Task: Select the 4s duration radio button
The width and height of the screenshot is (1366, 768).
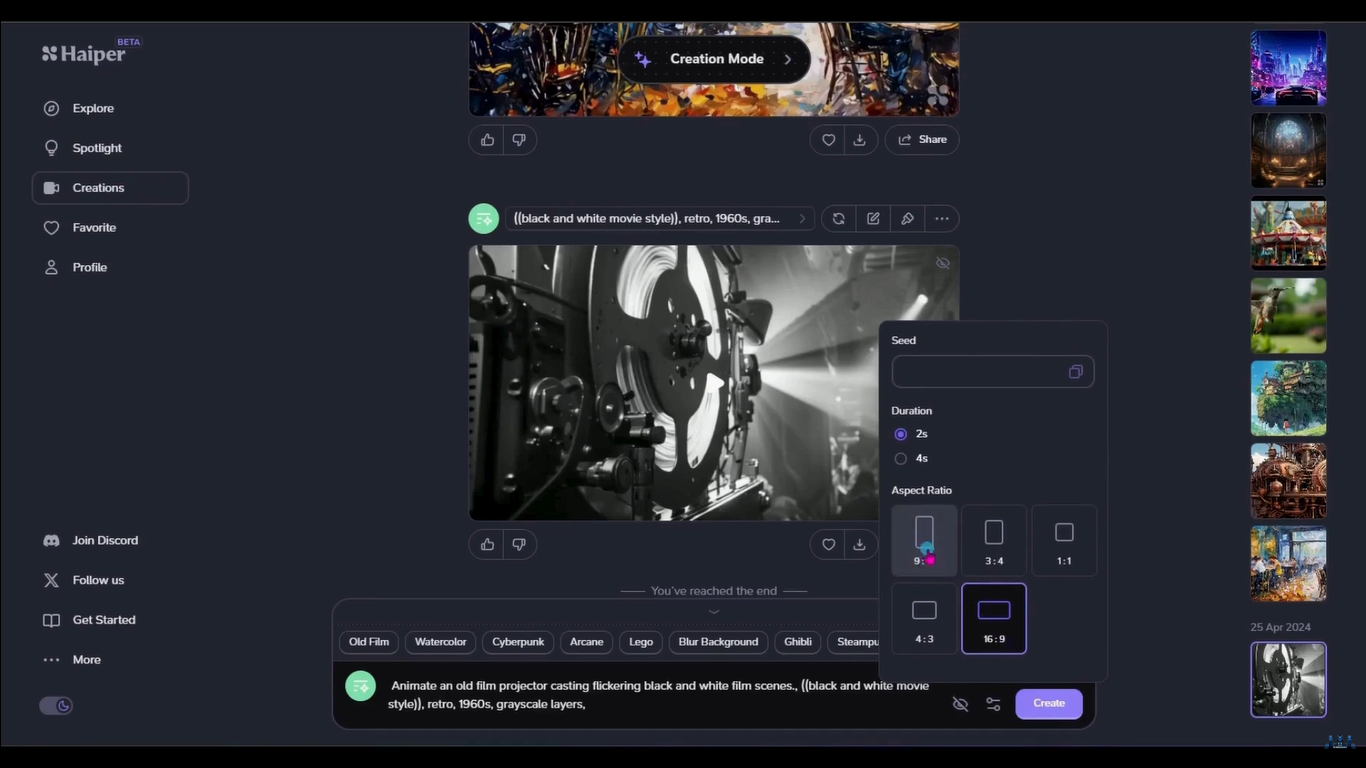Action: pos(900,458)
